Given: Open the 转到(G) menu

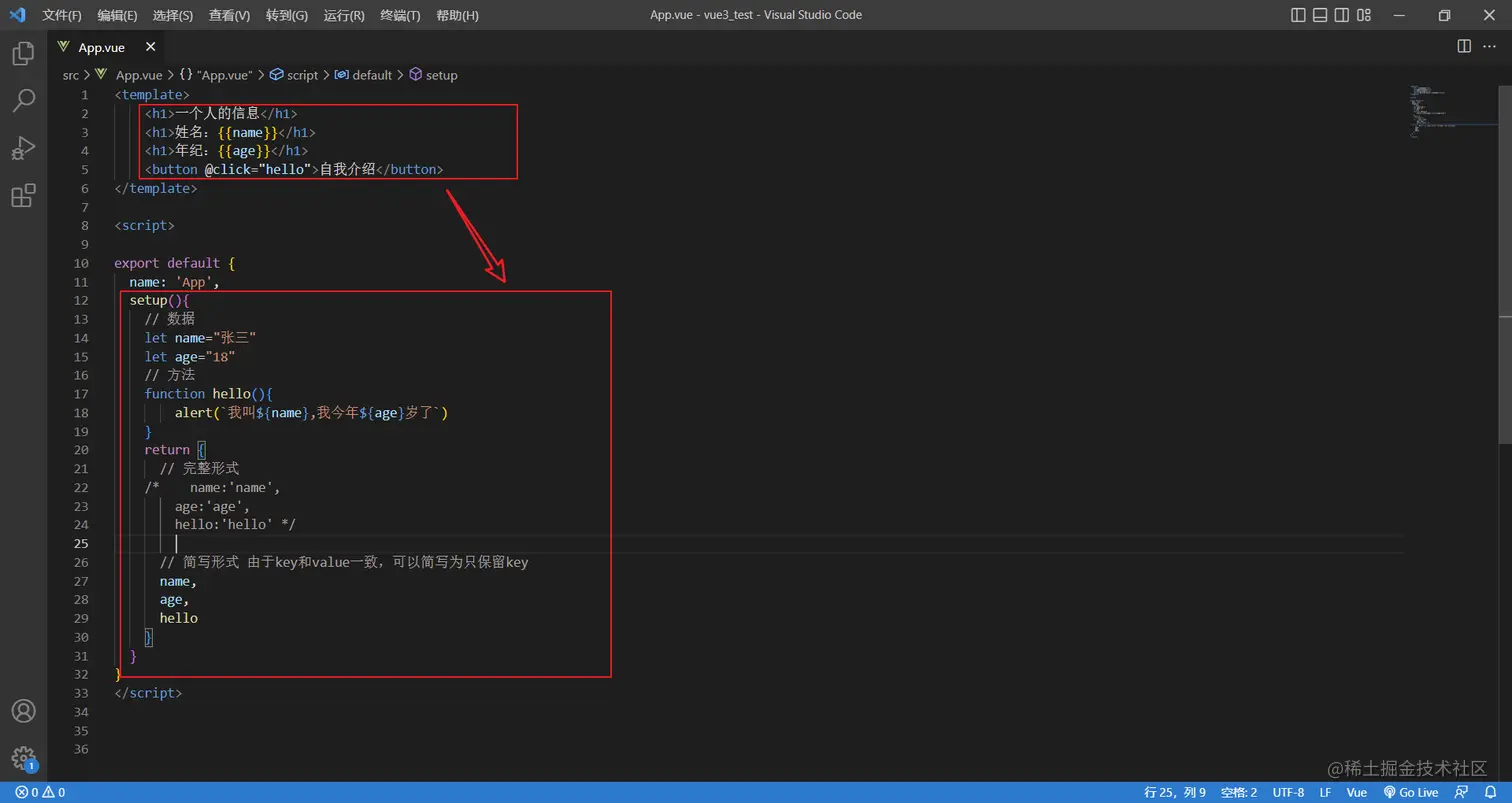Looking at the screenshot, I should coord(287,15).
